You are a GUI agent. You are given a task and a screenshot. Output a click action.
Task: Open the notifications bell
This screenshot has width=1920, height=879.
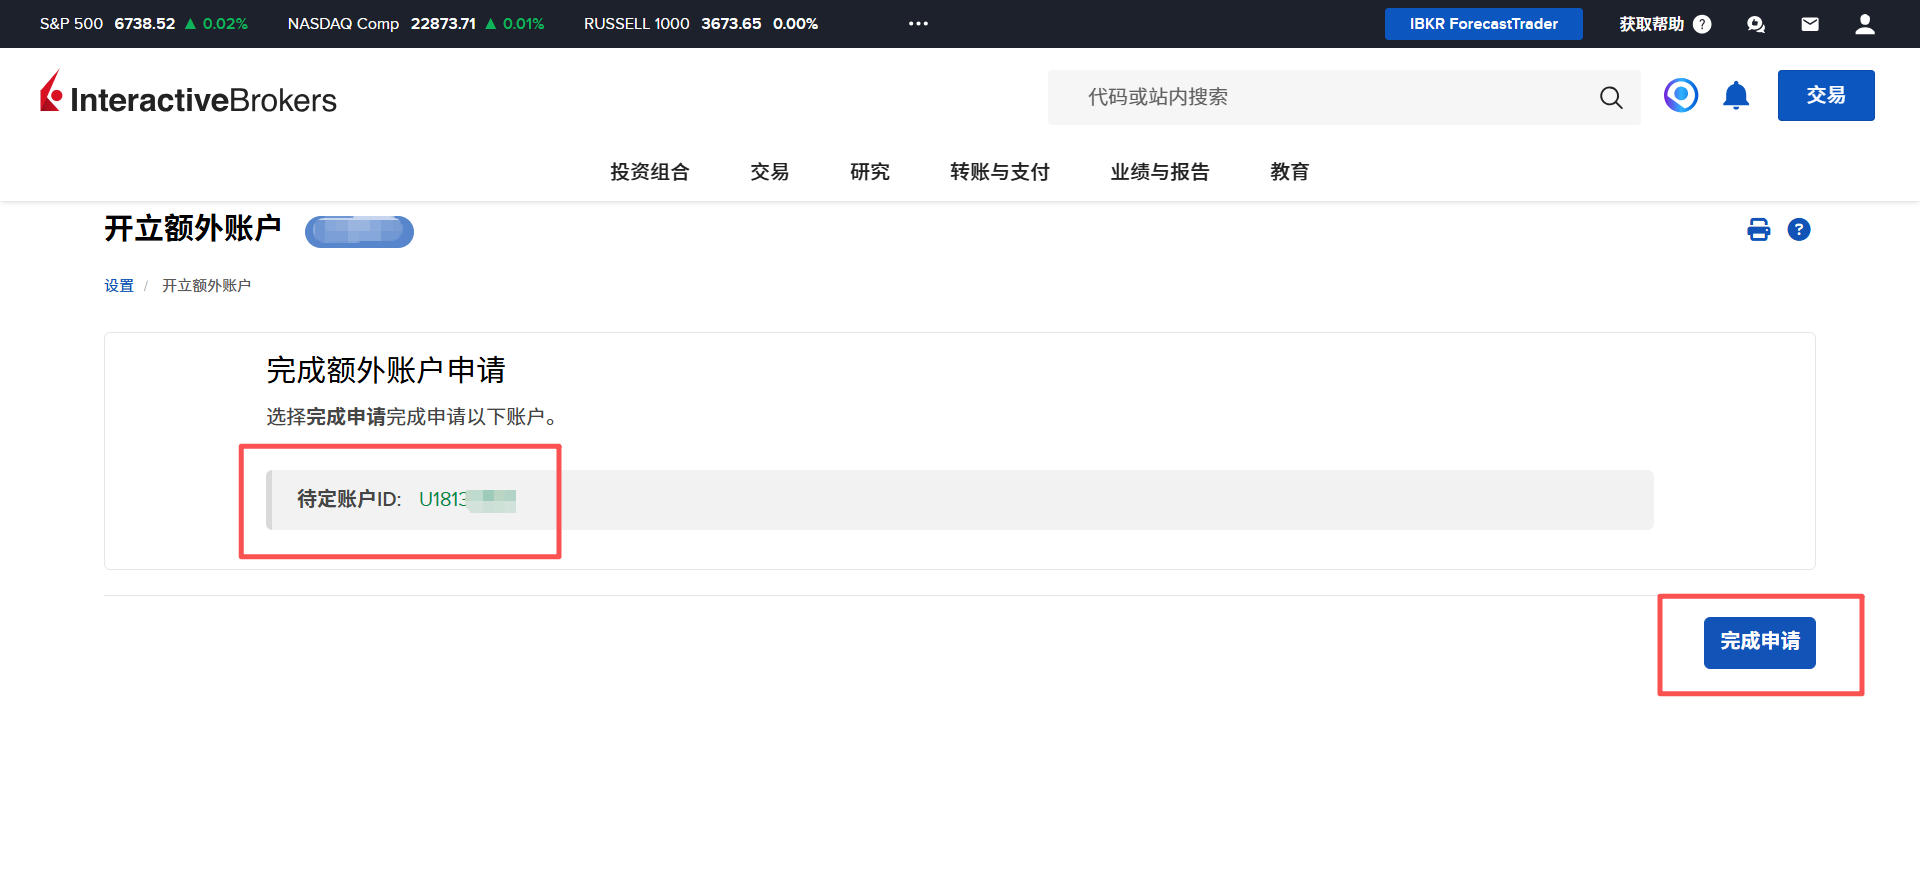tap(1736, 96)
